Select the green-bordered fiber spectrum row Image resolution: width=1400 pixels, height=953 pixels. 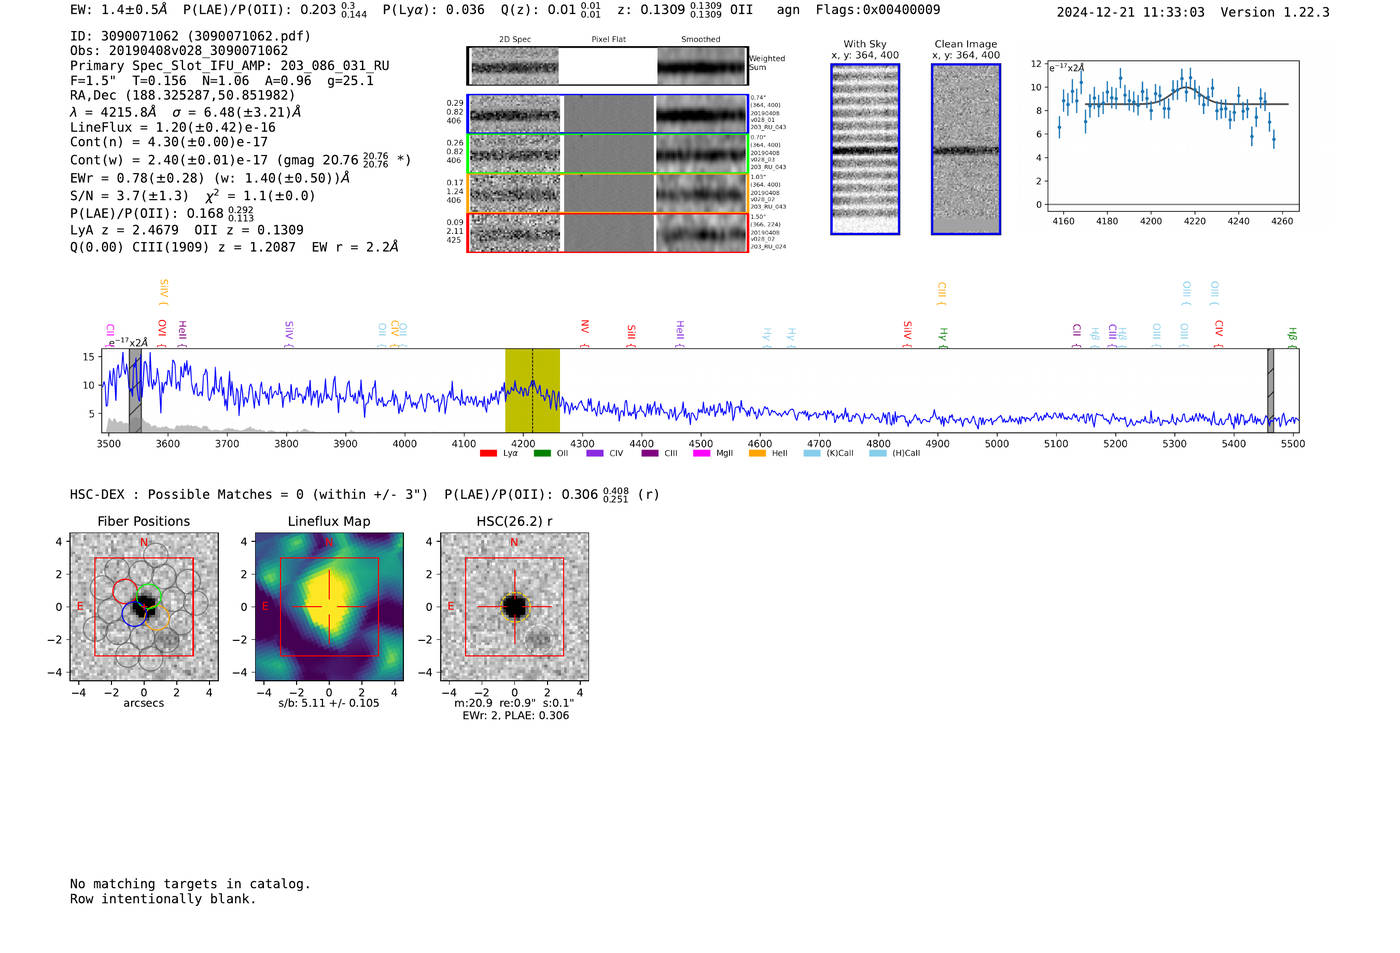[608, 154]
